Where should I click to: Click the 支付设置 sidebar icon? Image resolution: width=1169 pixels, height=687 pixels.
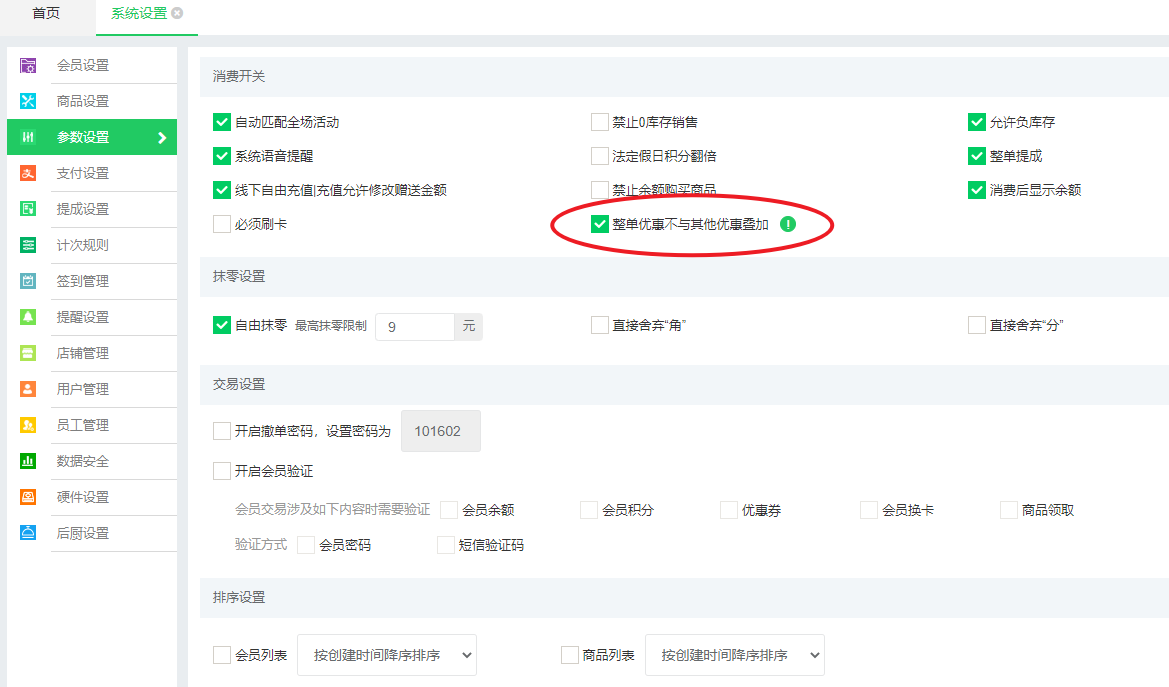[x=28, y=174]
